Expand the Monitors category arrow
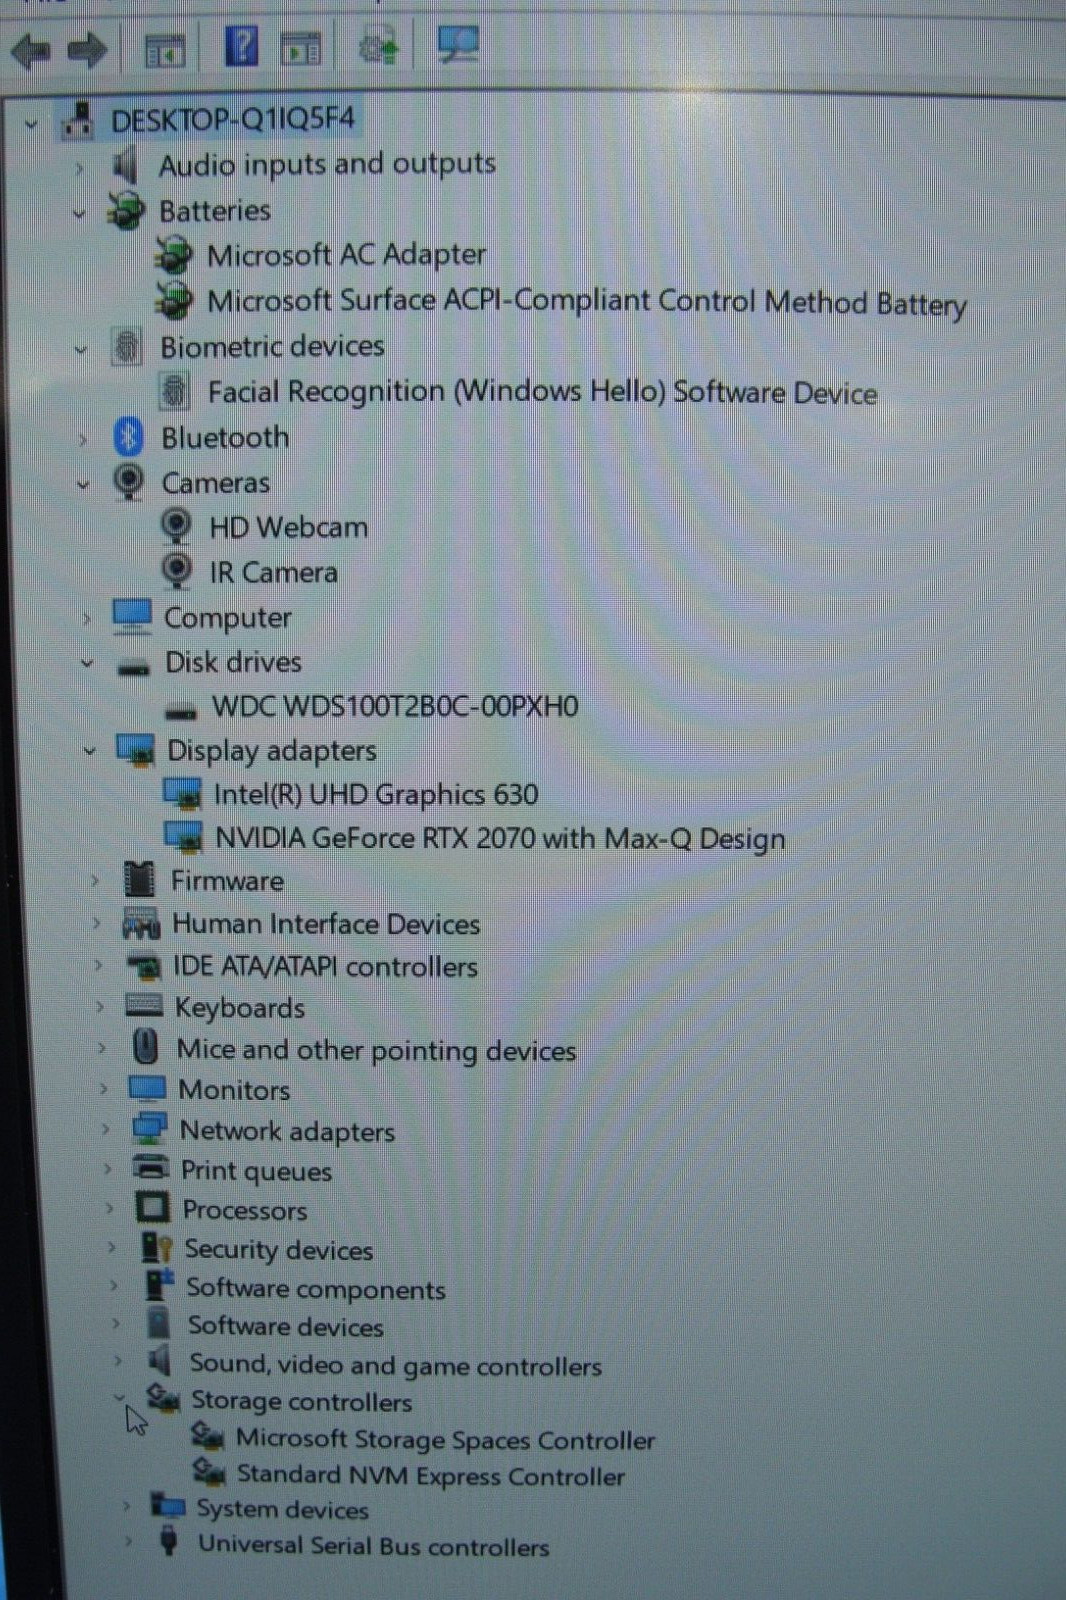The height and width of the screenshot is (1600, 1066). click(x=104, y=1088)
